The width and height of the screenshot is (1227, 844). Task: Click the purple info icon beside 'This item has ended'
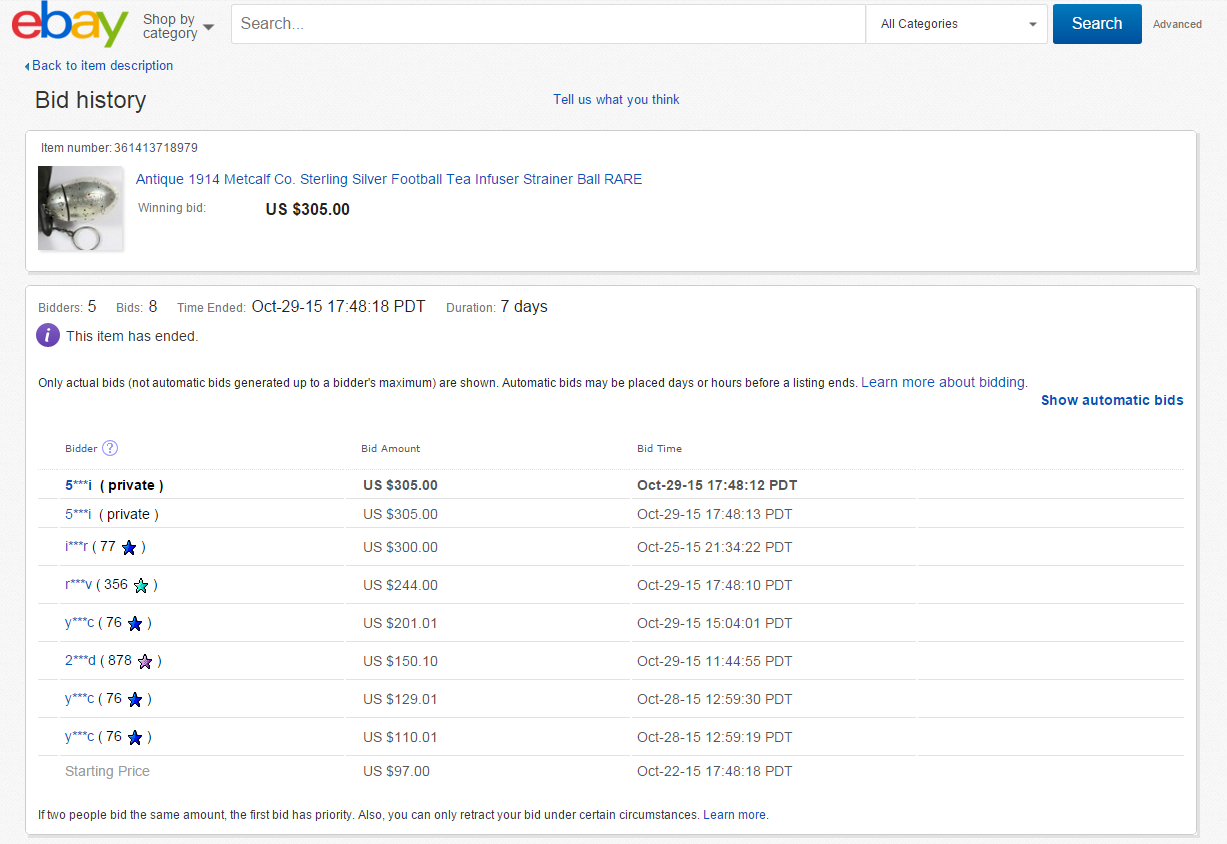(x=48, y=336)
